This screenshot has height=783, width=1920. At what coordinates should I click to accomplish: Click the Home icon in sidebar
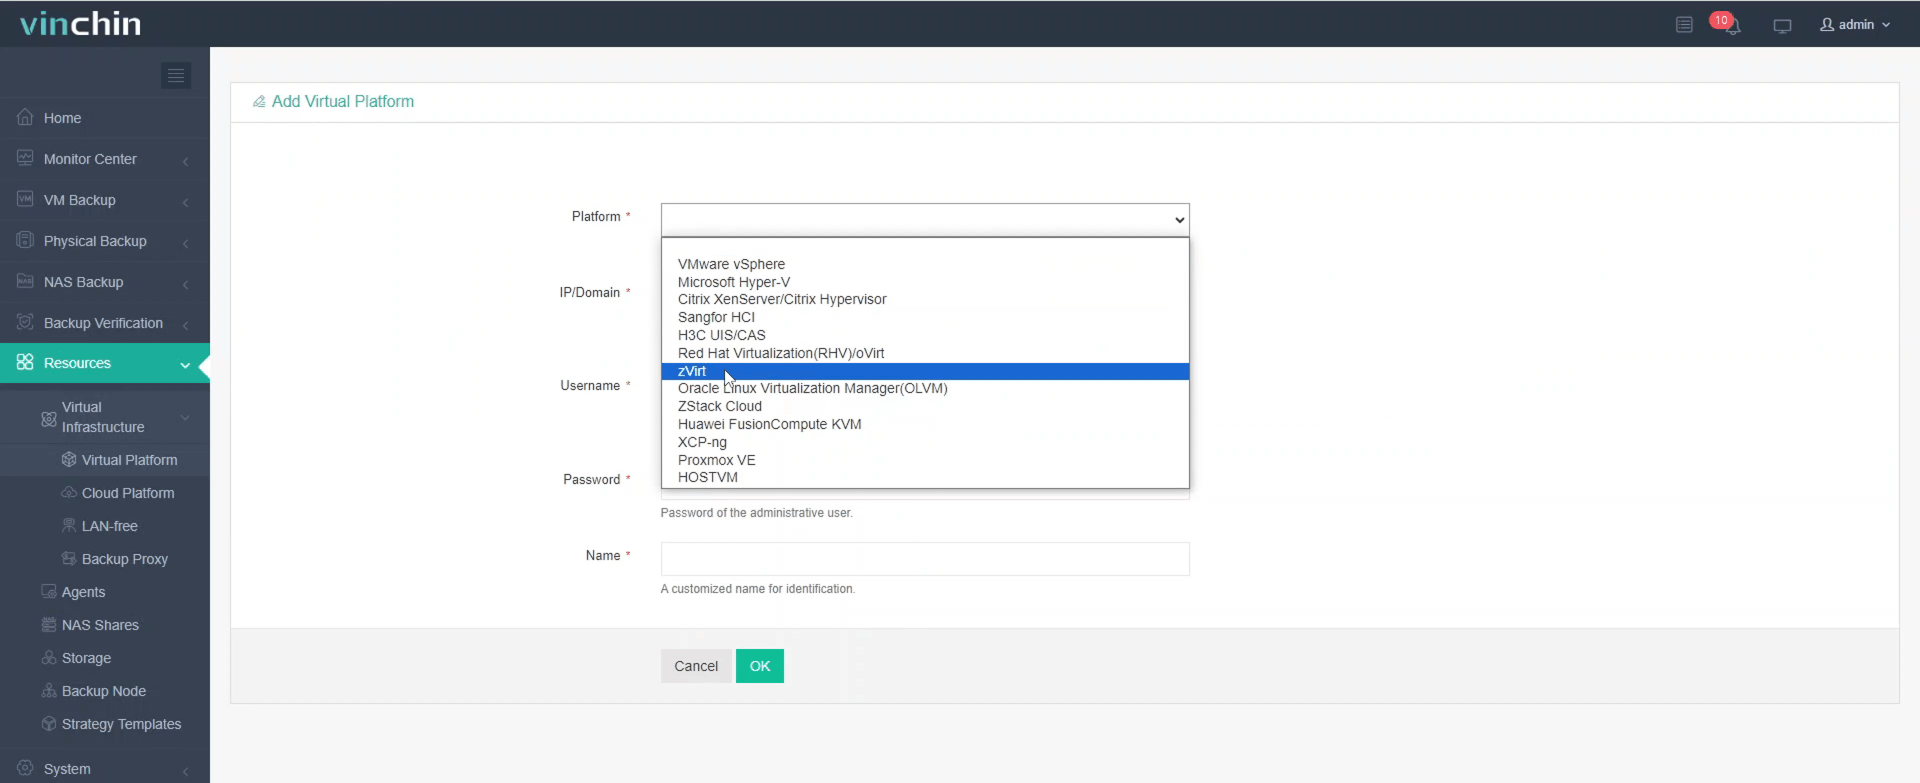25,117
